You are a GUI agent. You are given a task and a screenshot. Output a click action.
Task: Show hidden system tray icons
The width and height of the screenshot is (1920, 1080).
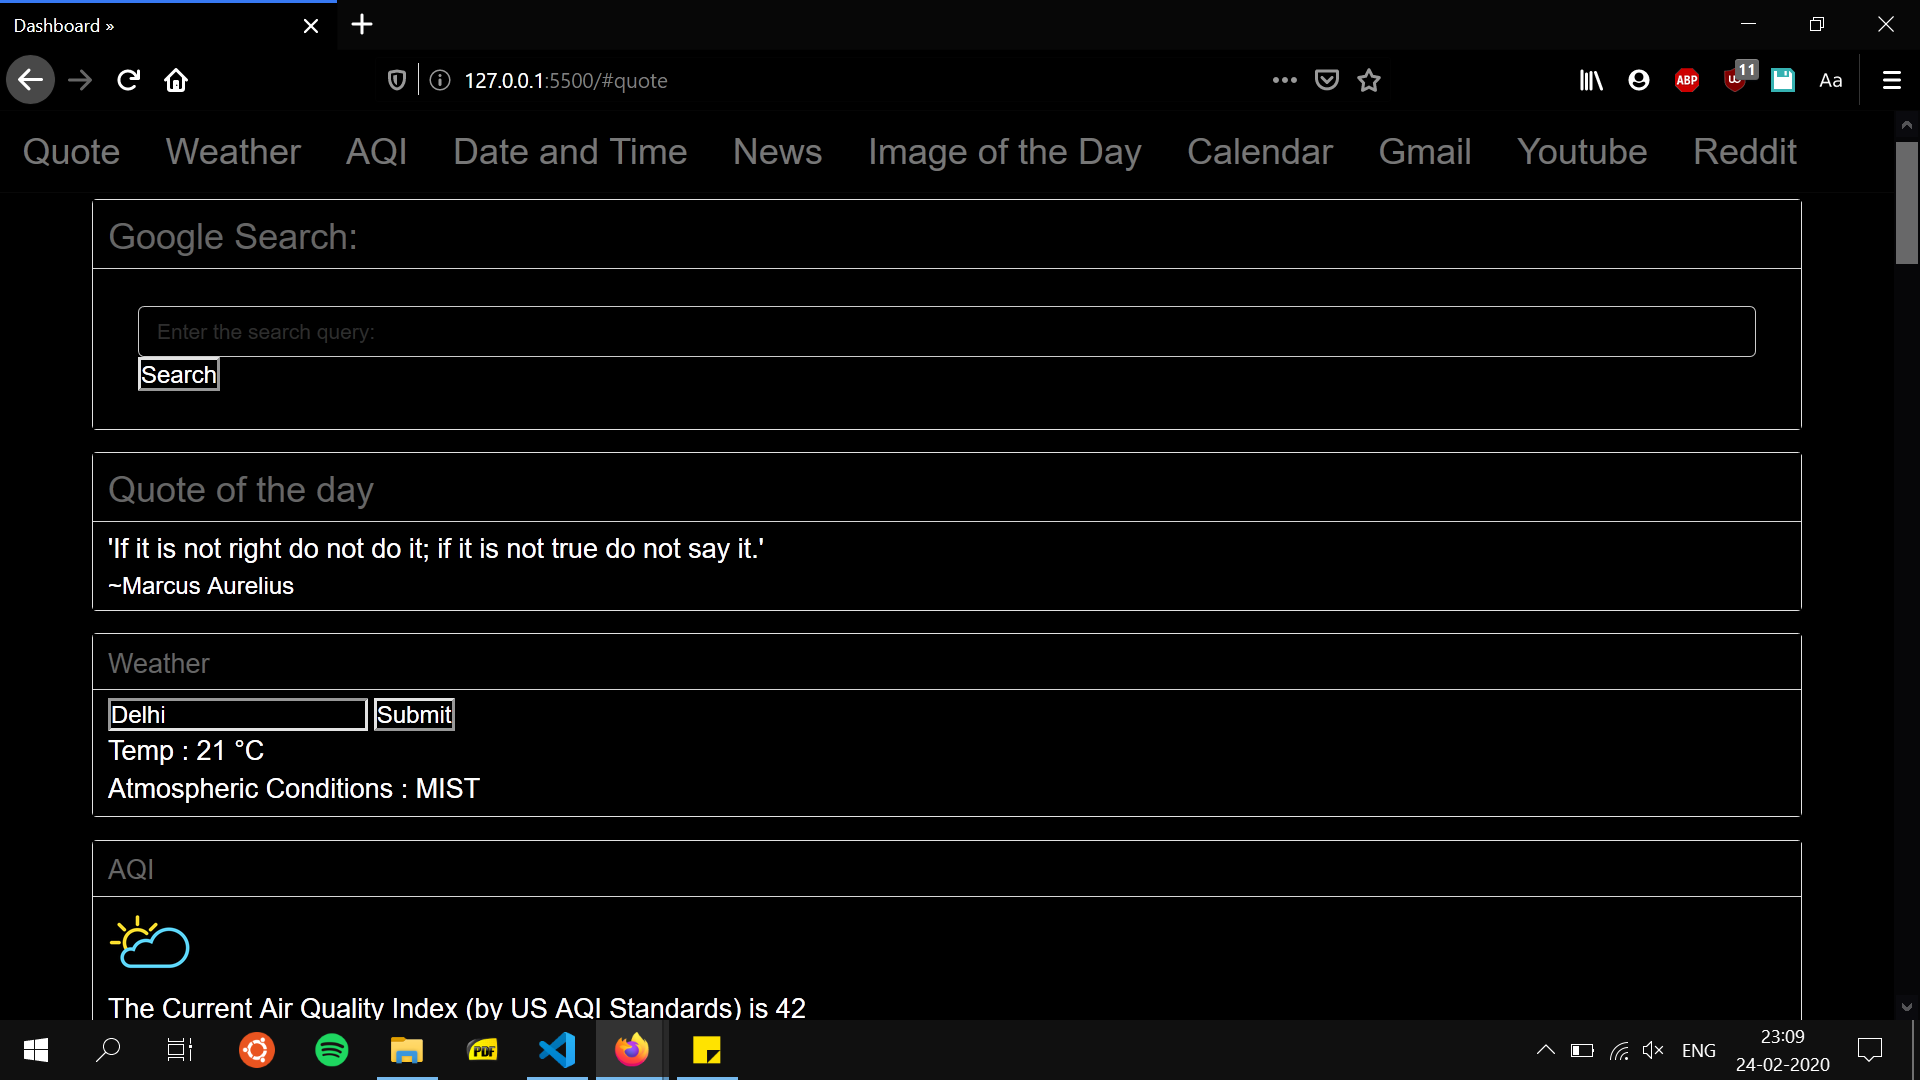[x=1545, y=1050]
